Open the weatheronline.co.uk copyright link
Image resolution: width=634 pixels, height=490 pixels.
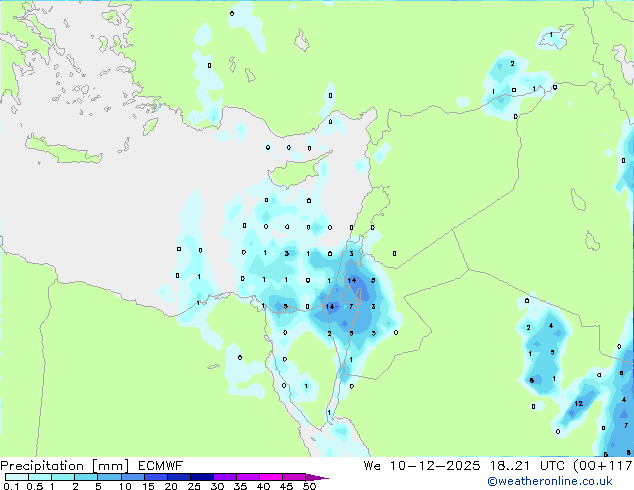click(550, 481)
